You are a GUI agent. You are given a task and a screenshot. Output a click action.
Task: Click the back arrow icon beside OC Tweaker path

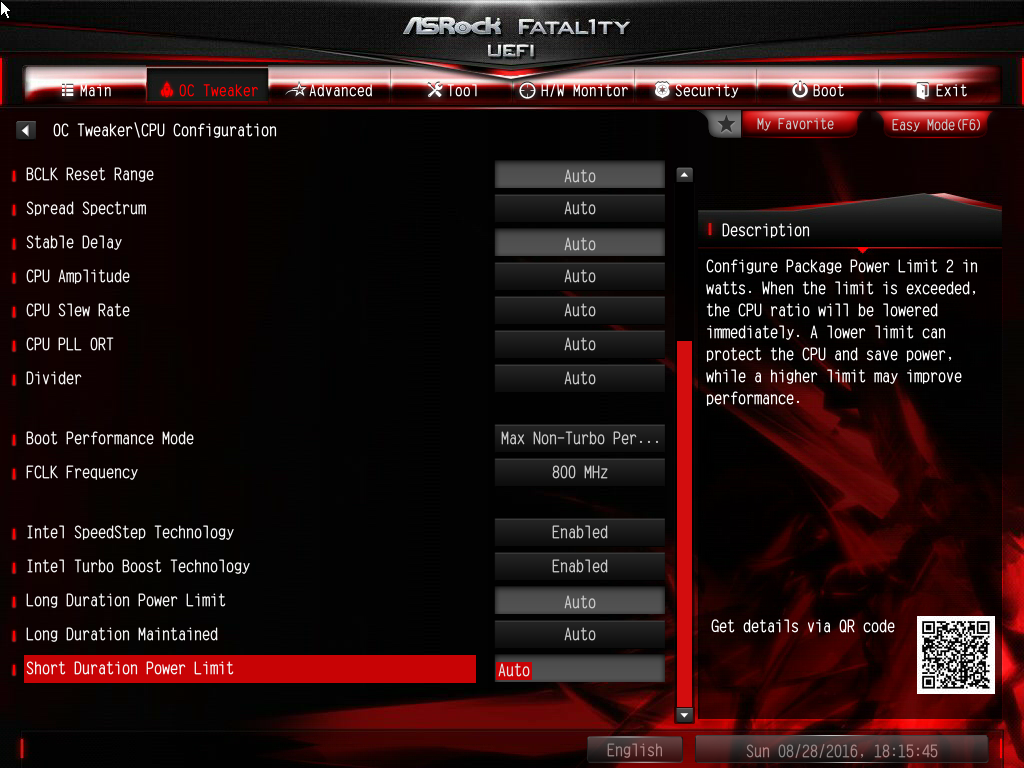[25, 130]
